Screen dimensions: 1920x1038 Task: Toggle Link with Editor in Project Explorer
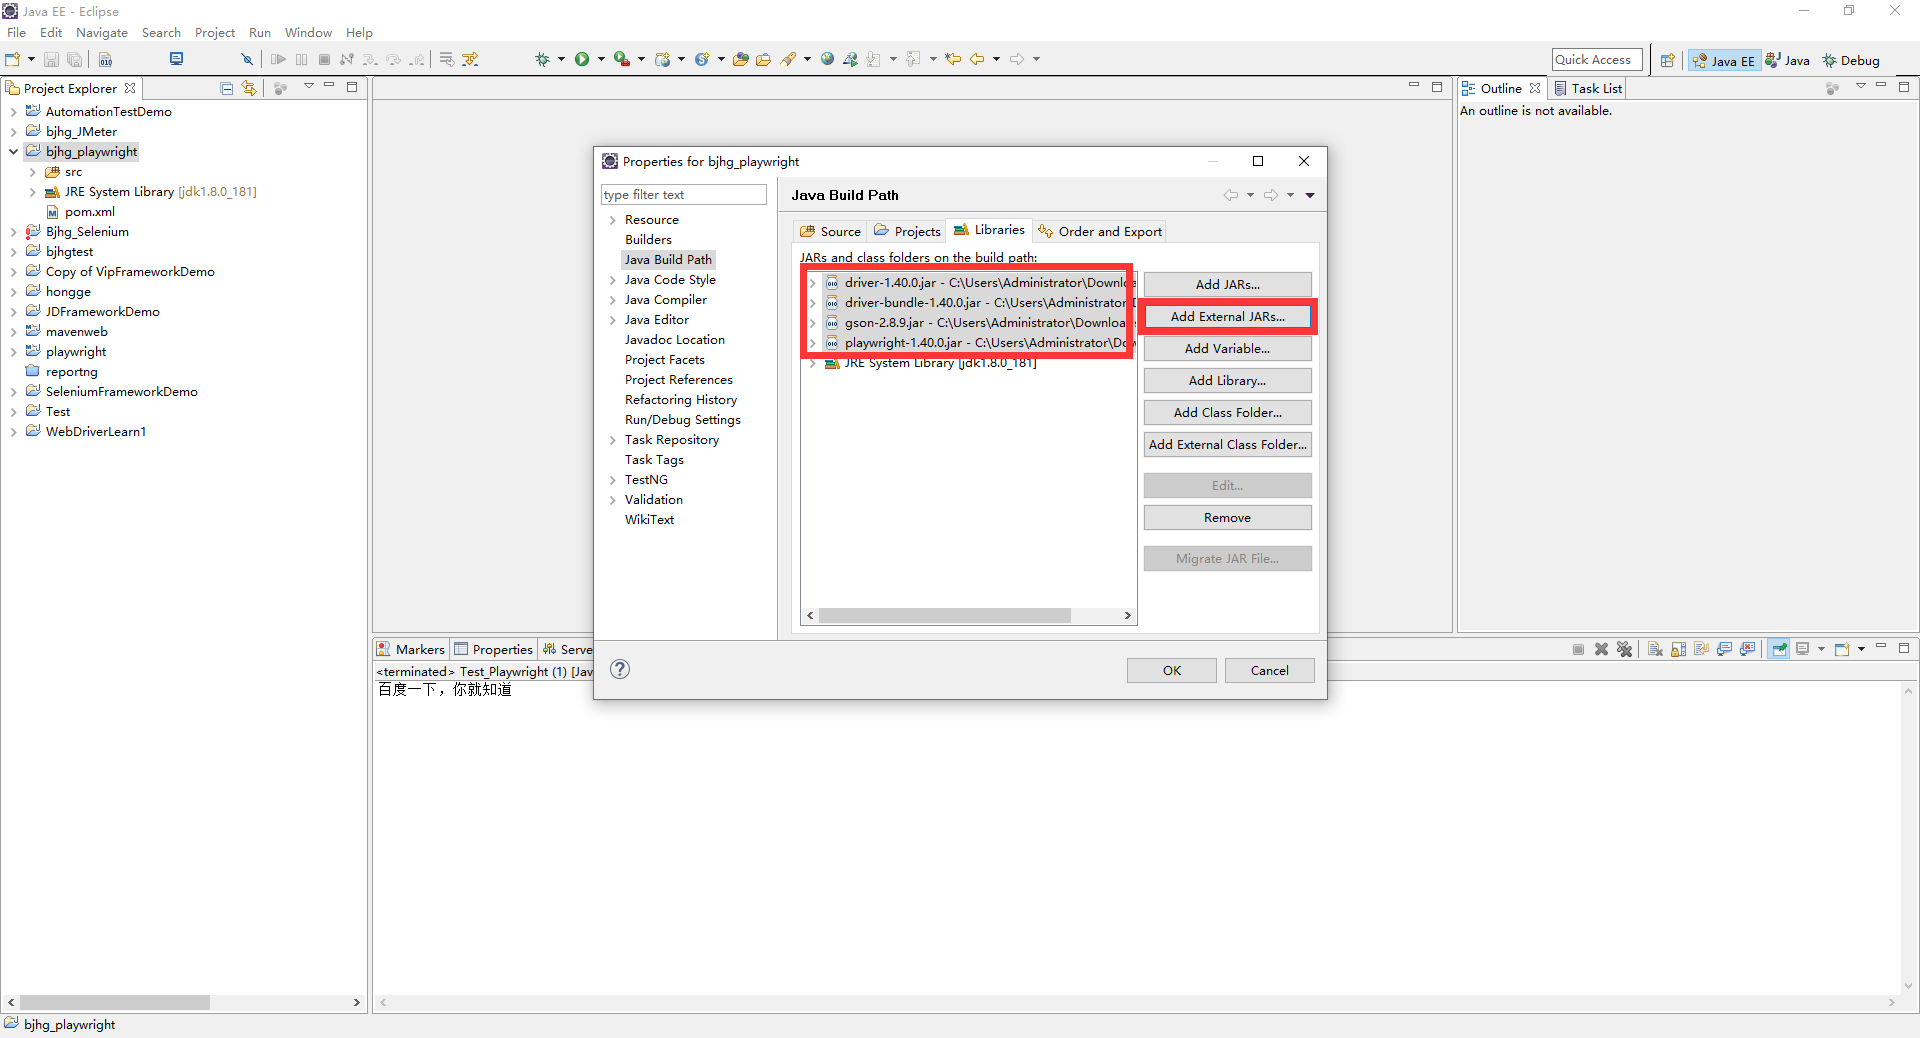[x=249, y=88]
